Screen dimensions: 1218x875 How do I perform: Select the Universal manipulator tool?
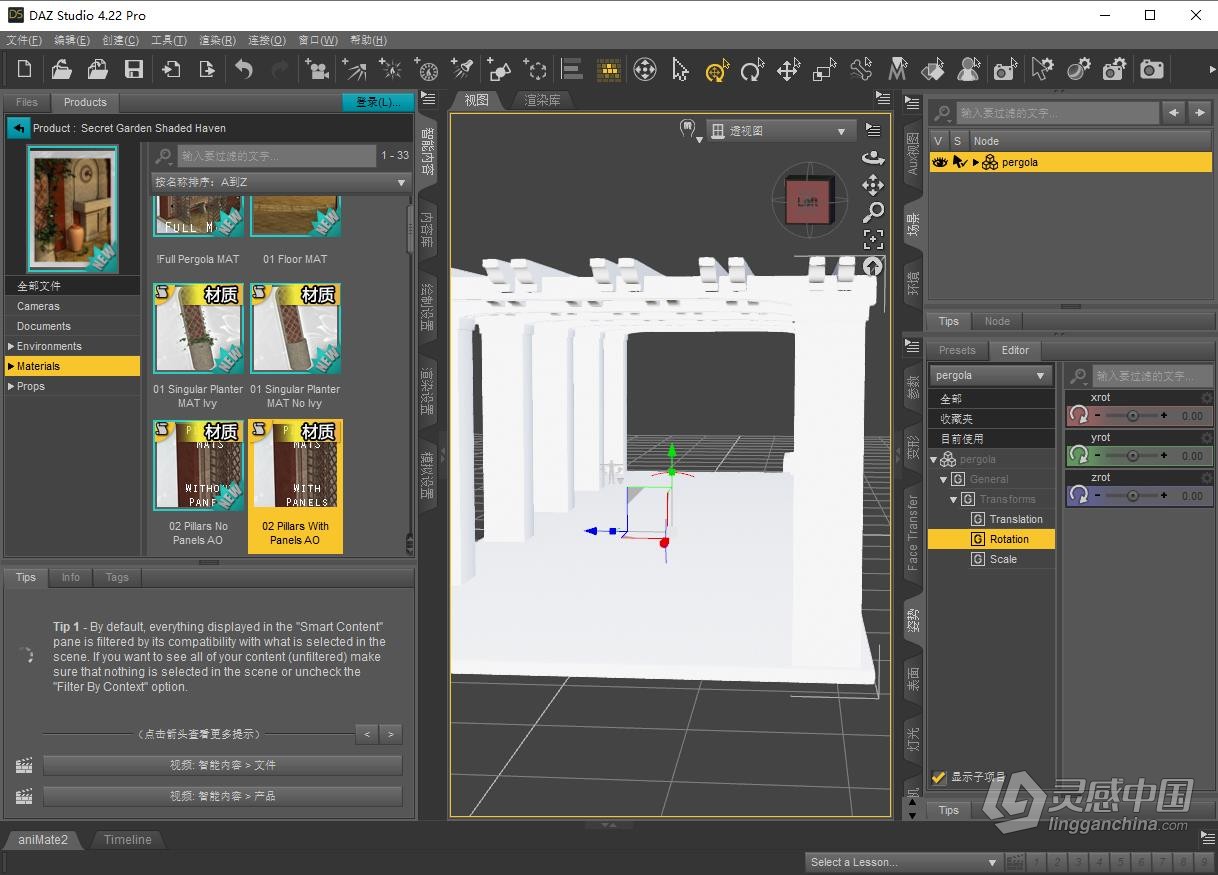717,70
